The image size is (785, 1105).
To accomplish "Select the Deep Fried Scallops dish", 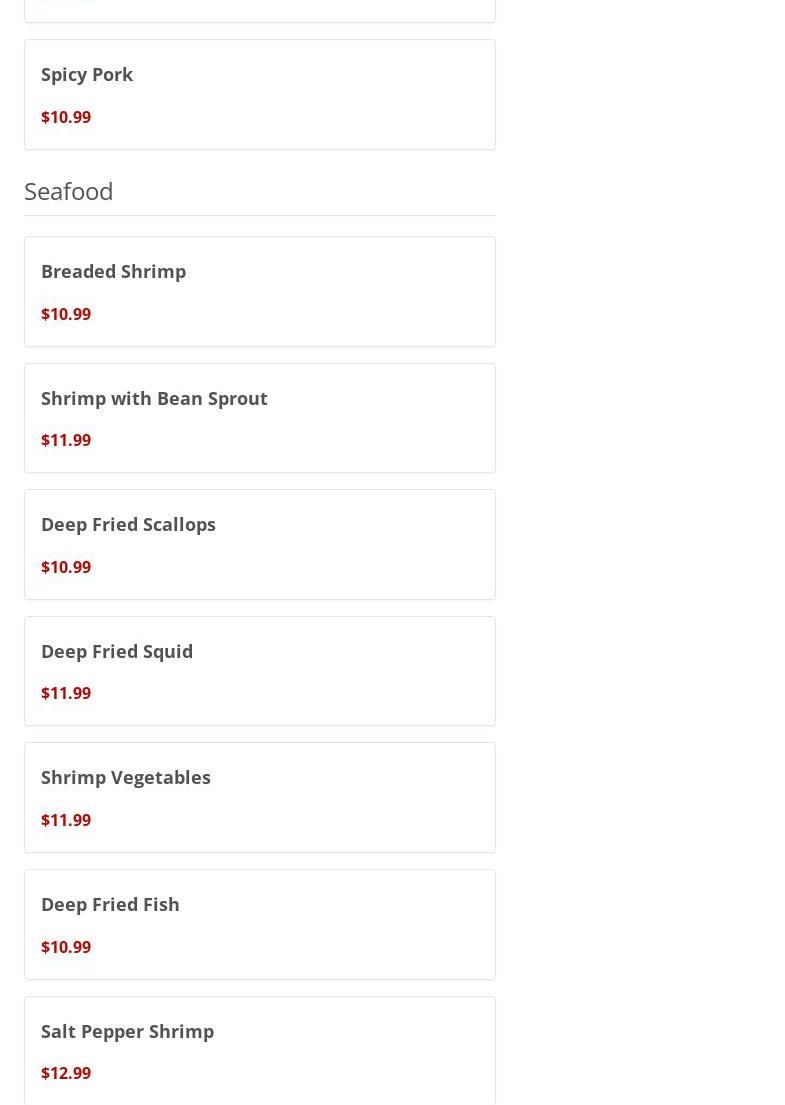I will (x=128, y=524).
